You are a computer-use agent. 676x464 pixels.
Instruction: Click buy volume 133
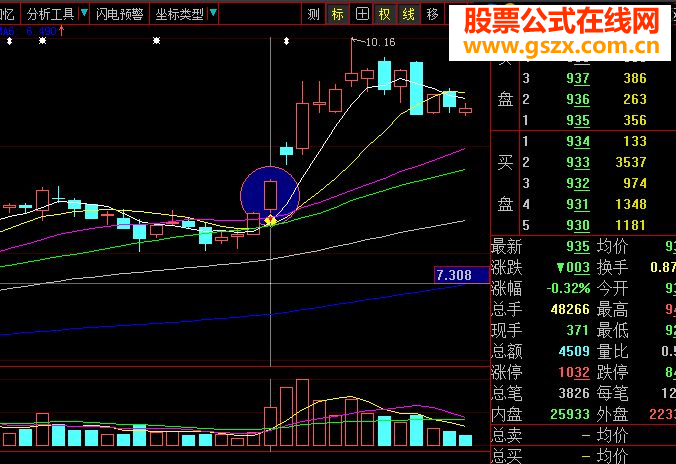[635, 141]
